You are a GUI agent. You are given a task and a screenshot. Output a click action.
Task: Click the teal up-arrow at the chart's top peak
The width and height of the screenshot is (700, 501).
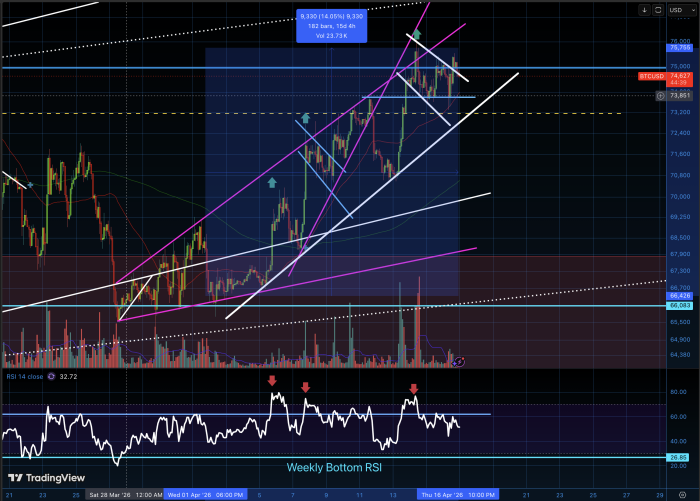416,34
